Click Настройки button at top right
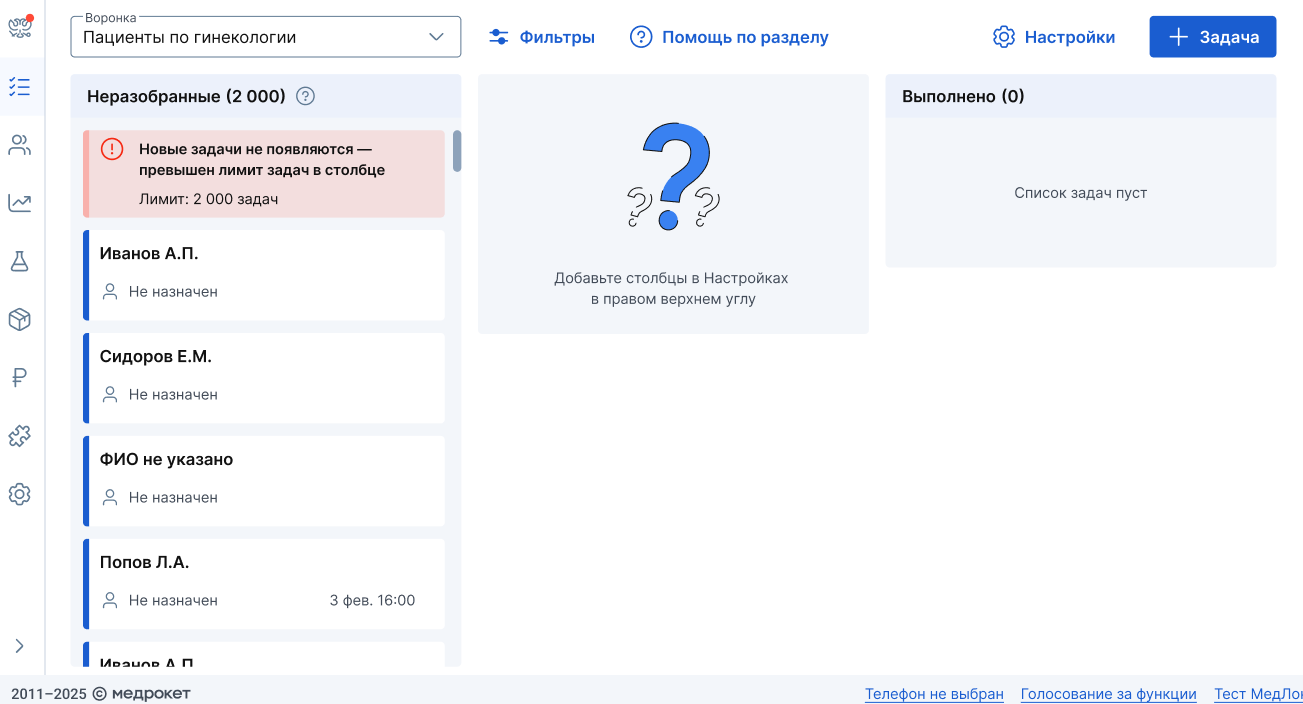Image resolution: width=1303 pixels, height=704 pixels. coord(1054,37)
